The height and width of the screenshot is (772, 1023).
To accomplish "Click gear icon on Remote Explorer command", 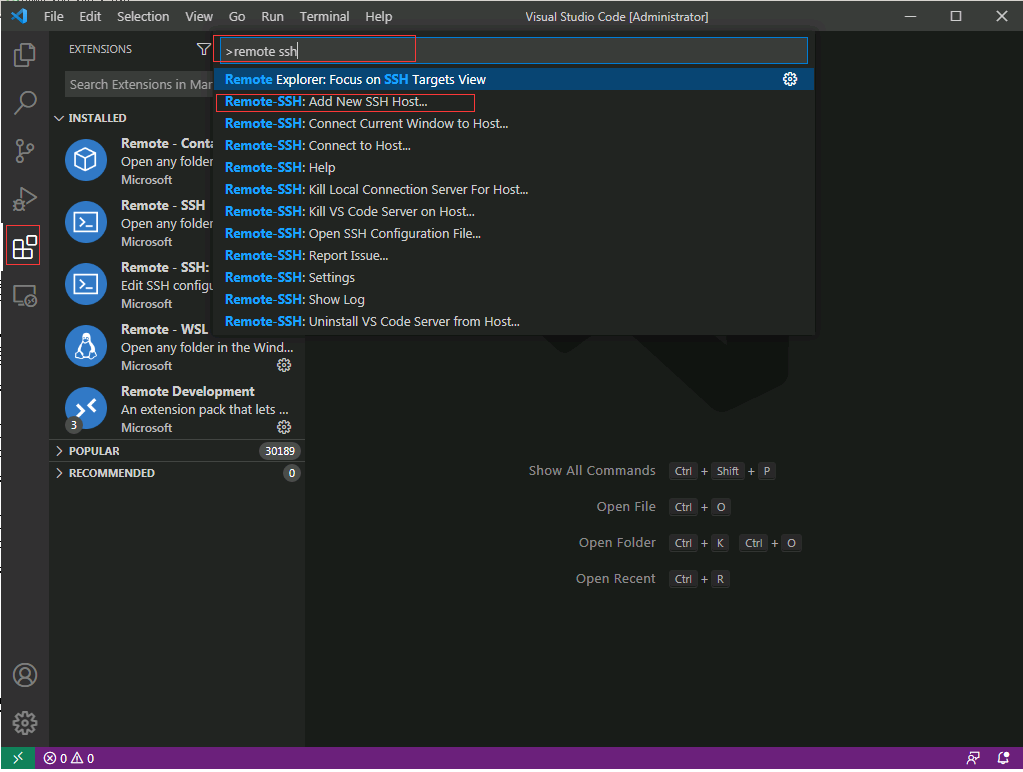I will pyautogui.click(x=789, y=79).
